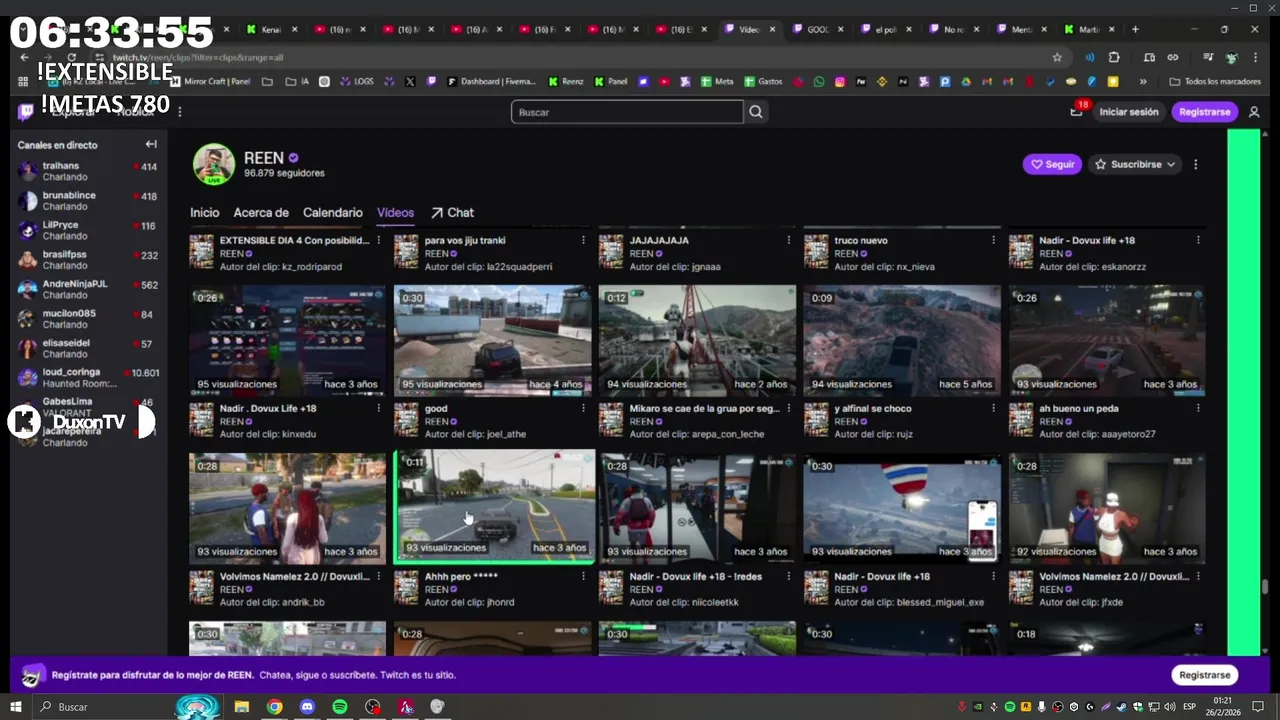Open the Reenz bookmark
Image resolution: width=1280 pixels, height=720 pixels.
click(565, 81)
